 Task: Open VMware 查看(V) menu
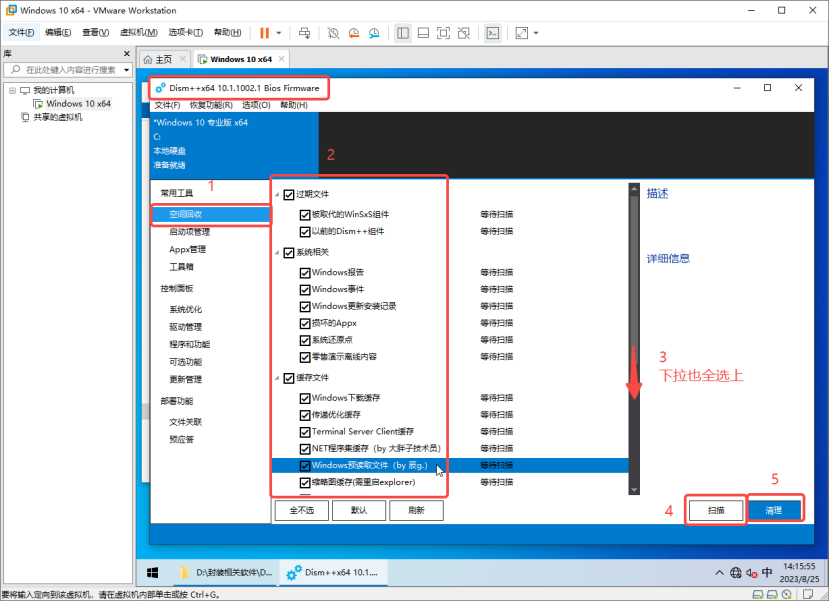tap(95, 33)
